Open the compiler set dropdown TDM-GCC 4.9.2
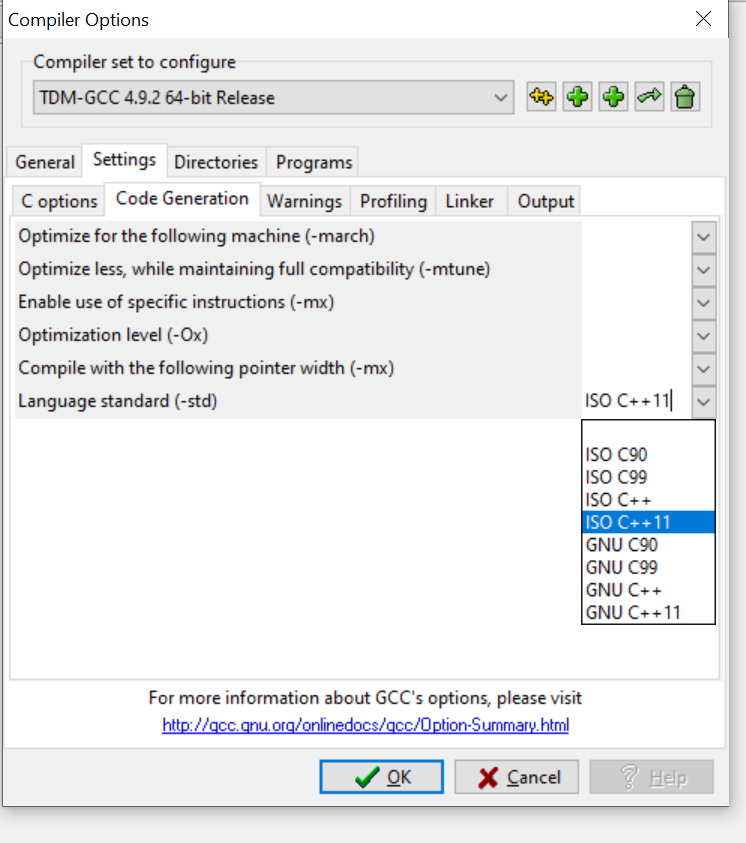 (x=273, y=97)
